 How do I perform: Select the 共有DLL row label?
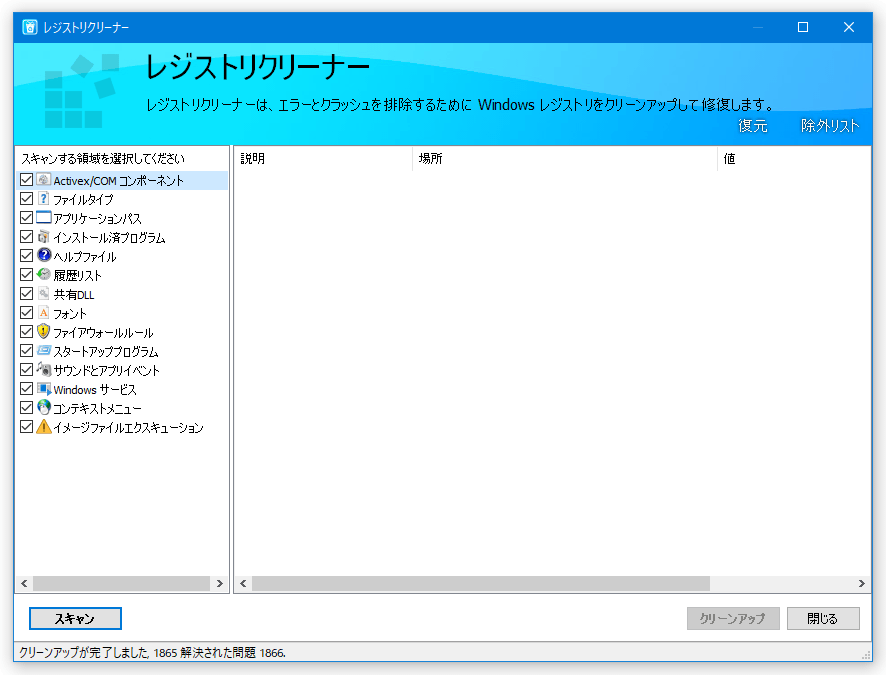tap(74, 295)
